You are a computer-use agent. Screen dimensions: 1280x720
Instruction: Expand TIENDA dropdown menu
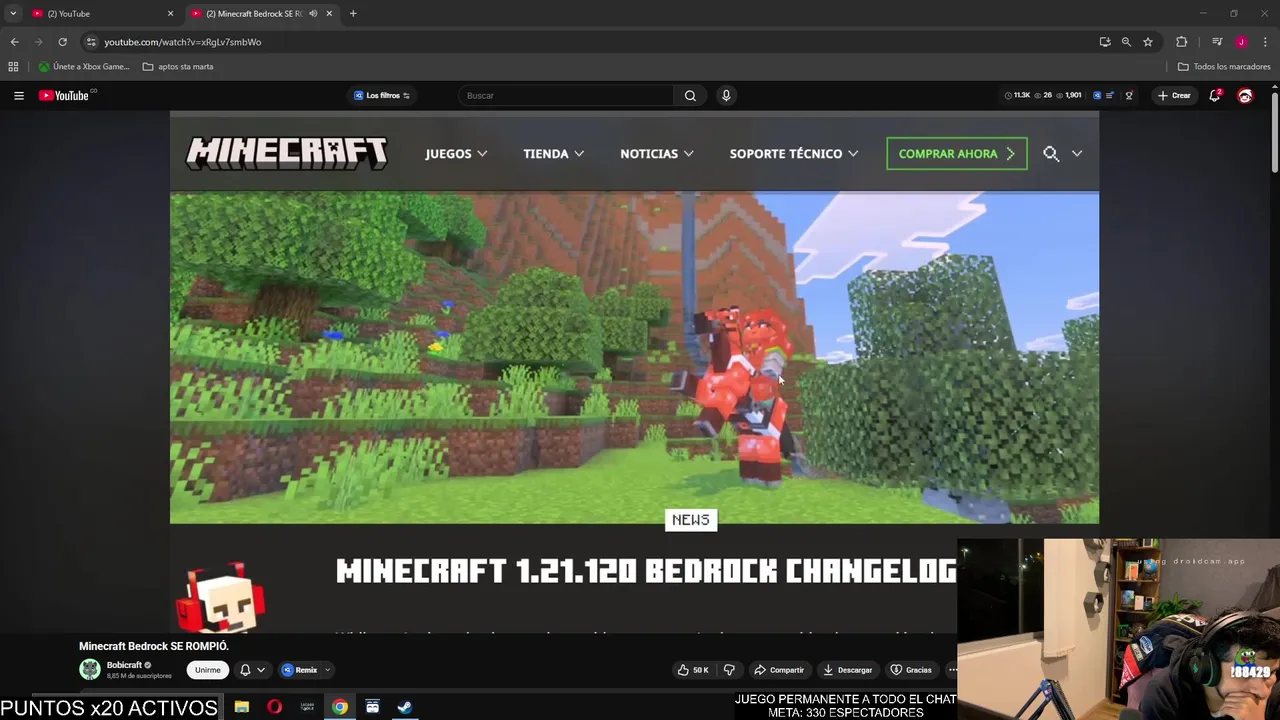[553, 153]
